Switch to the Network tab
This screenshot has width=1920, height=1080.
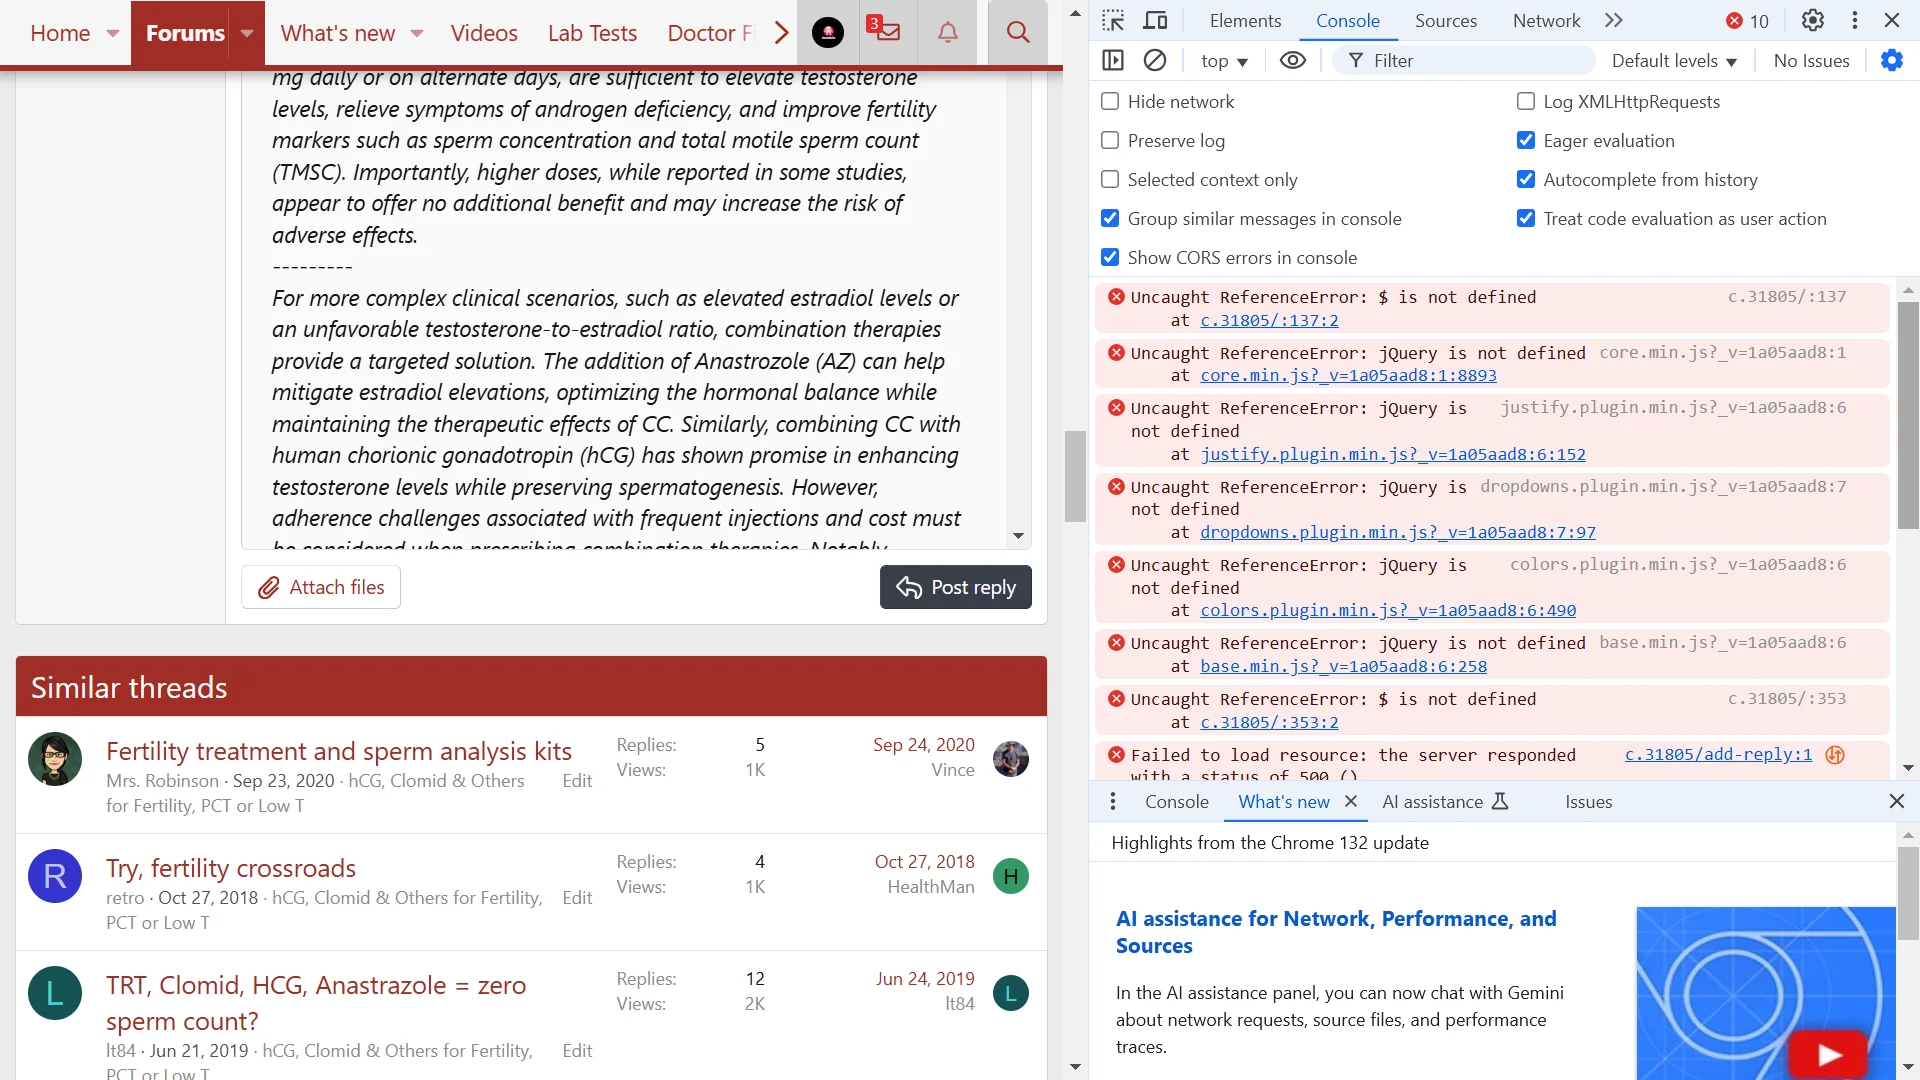click(1546, 21)
